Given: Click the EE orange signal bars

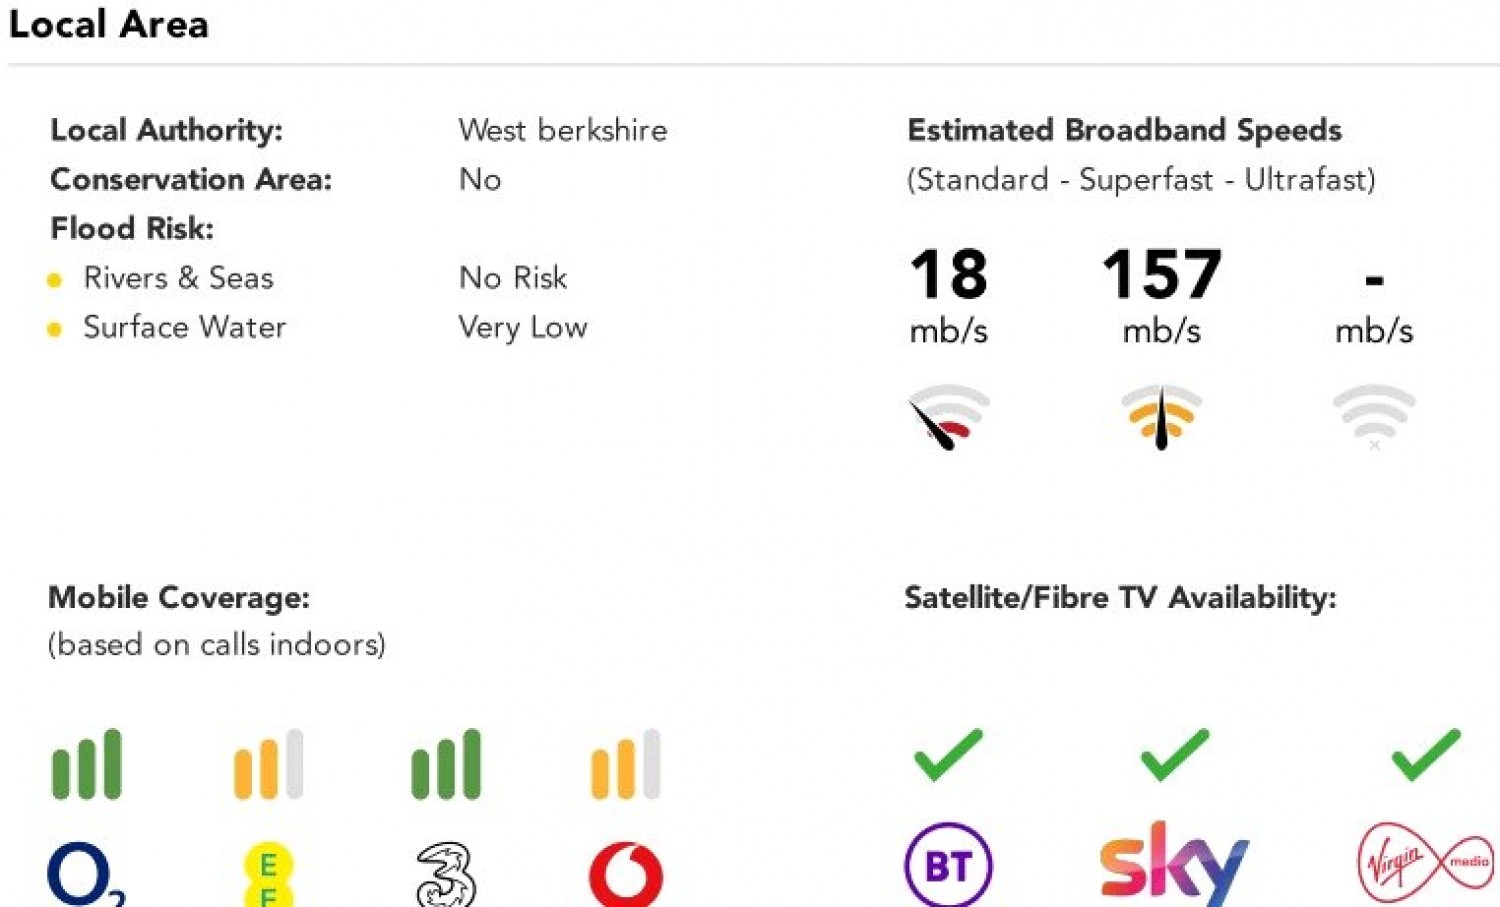Looking at the screenshot, I should coord(268,764).
